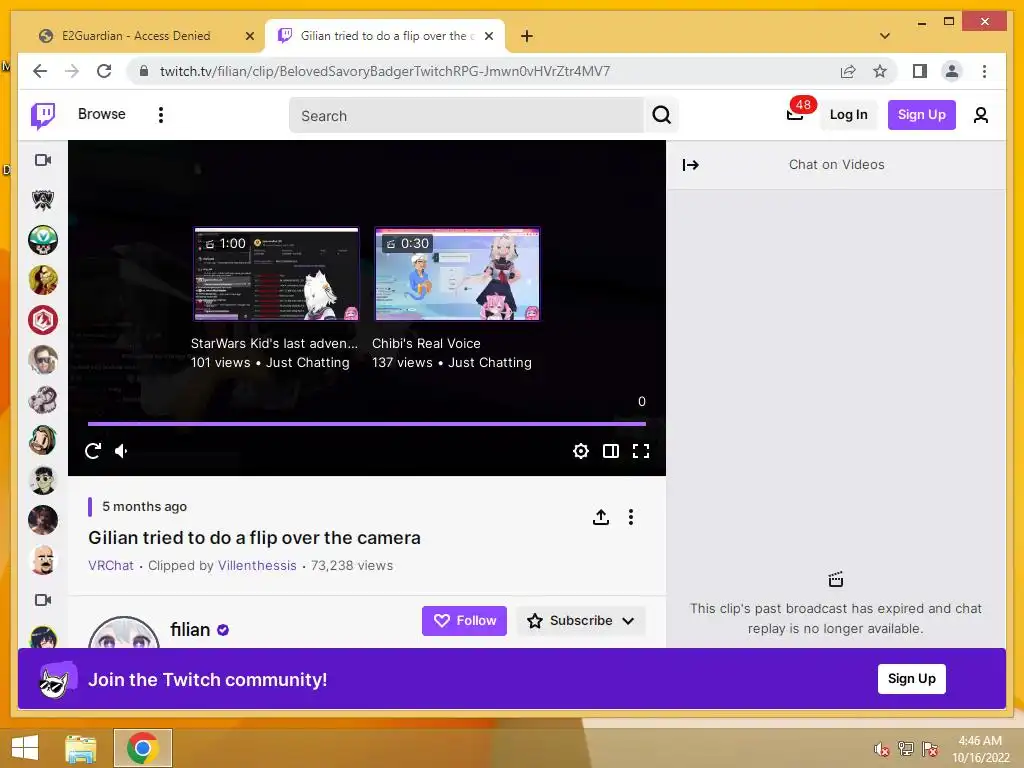Open the Chrome three-dot menu

[984, 71]
